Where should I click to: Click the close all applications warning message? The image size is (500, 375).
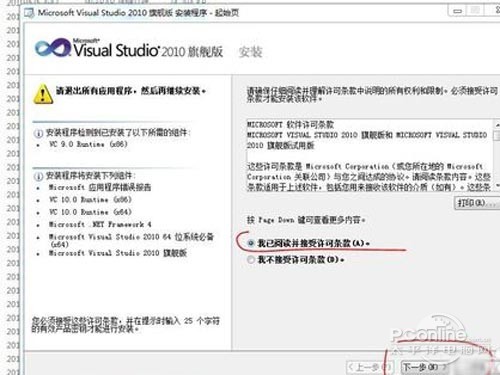click(x=131, y=91)
